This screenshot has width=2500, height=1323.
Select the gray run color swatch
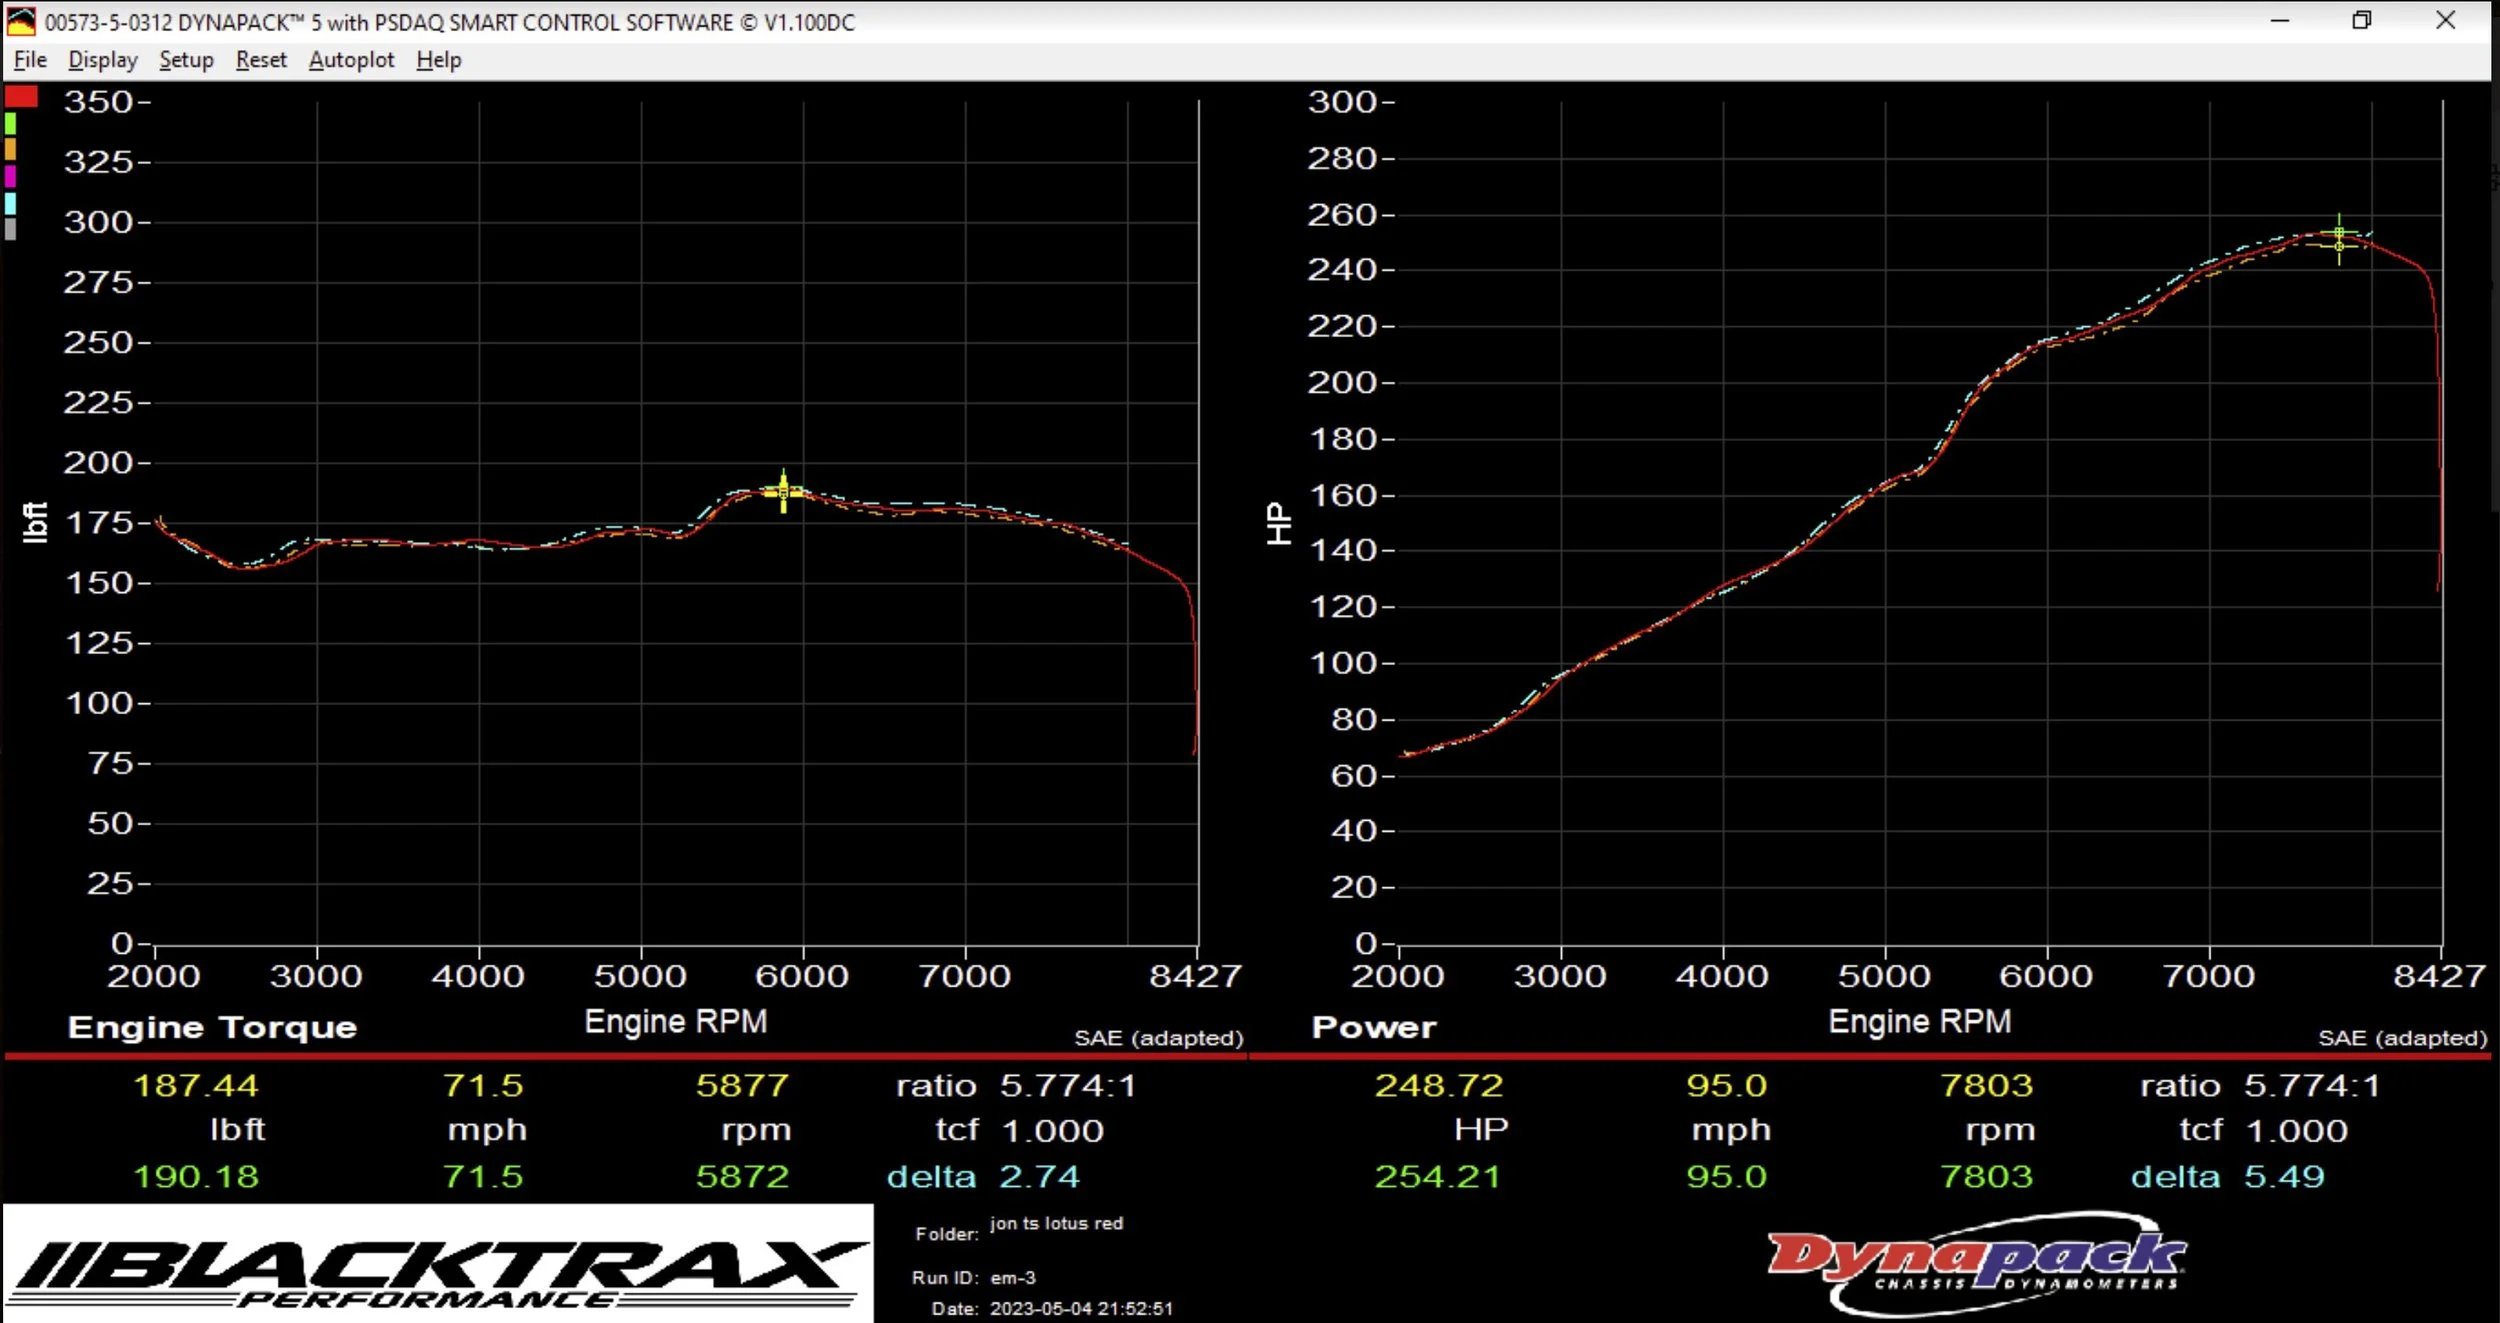click(x=10, y=229)
